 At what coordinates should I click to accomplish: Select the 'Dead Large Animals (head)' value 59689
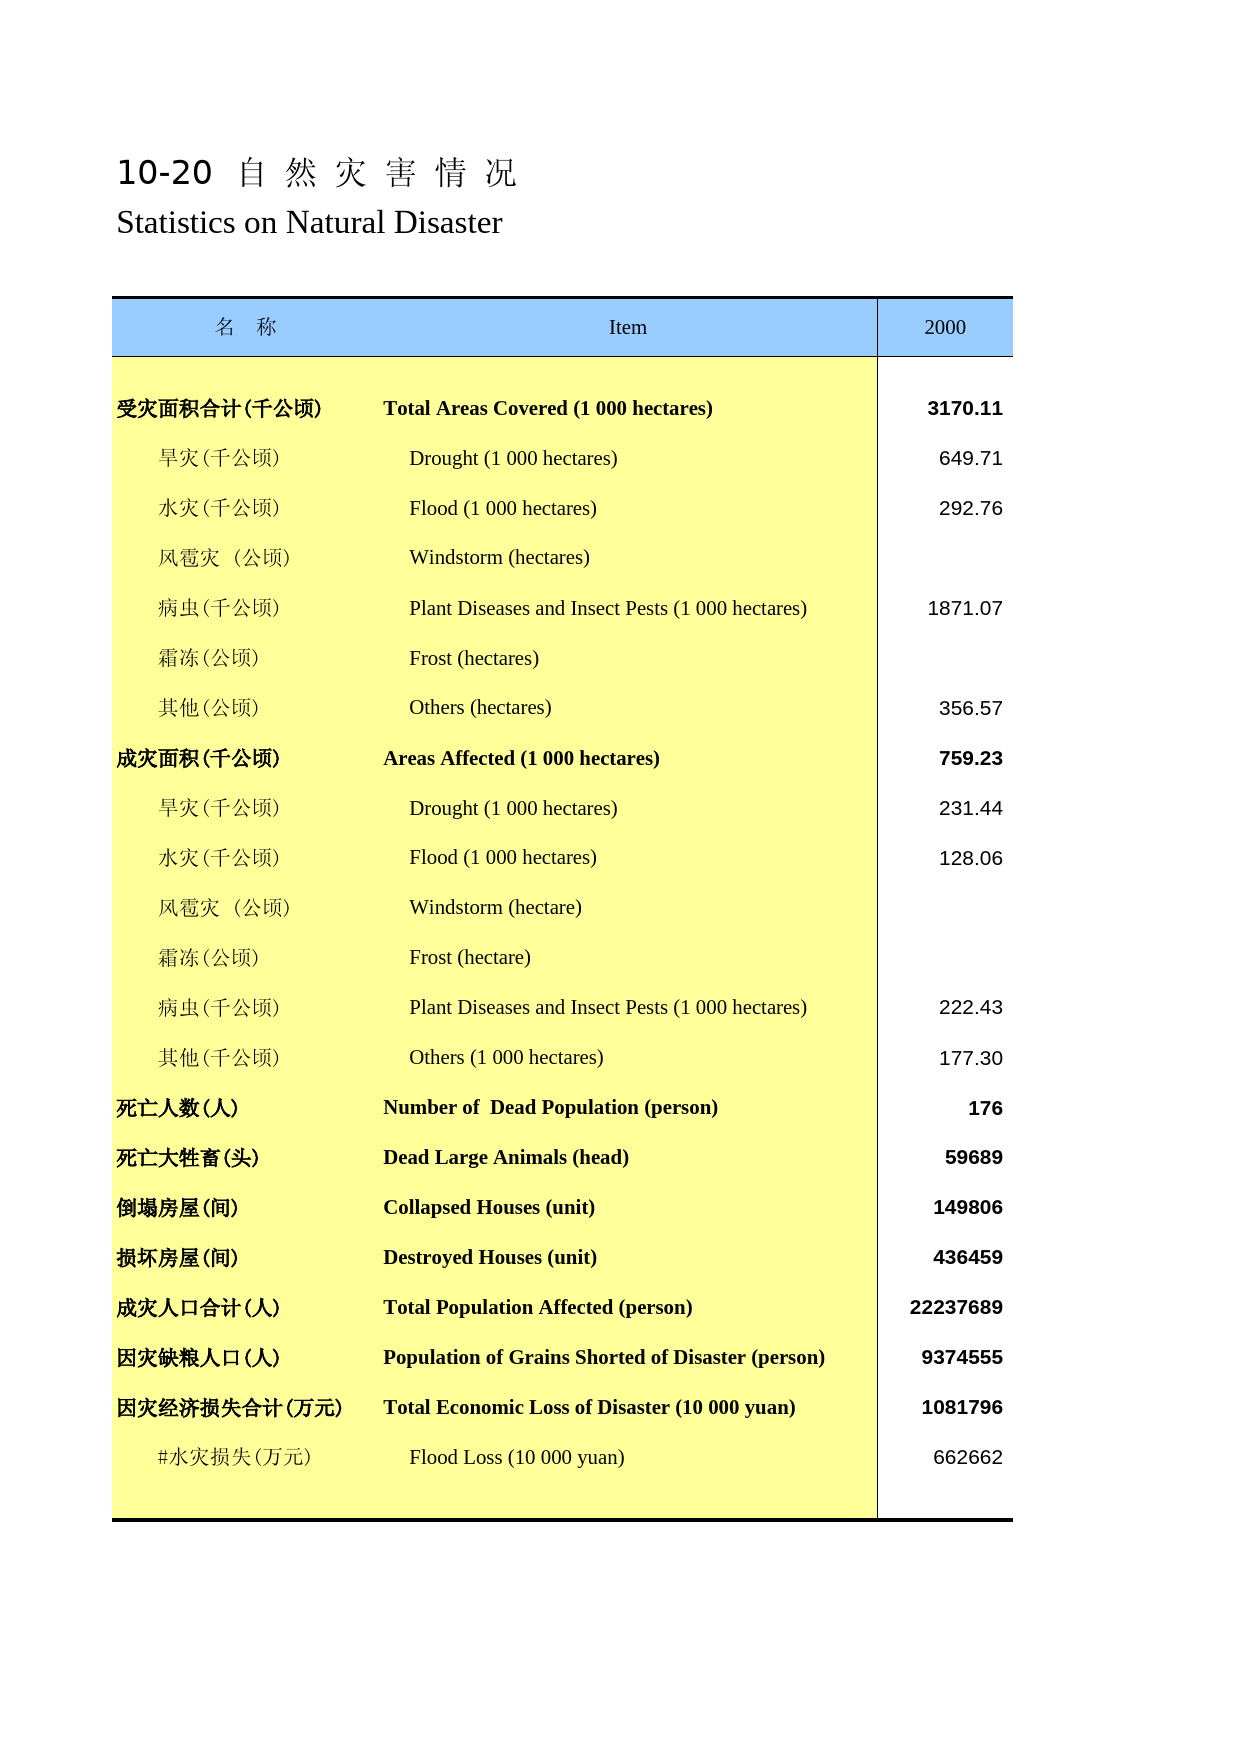click(x=973, y=1157)
